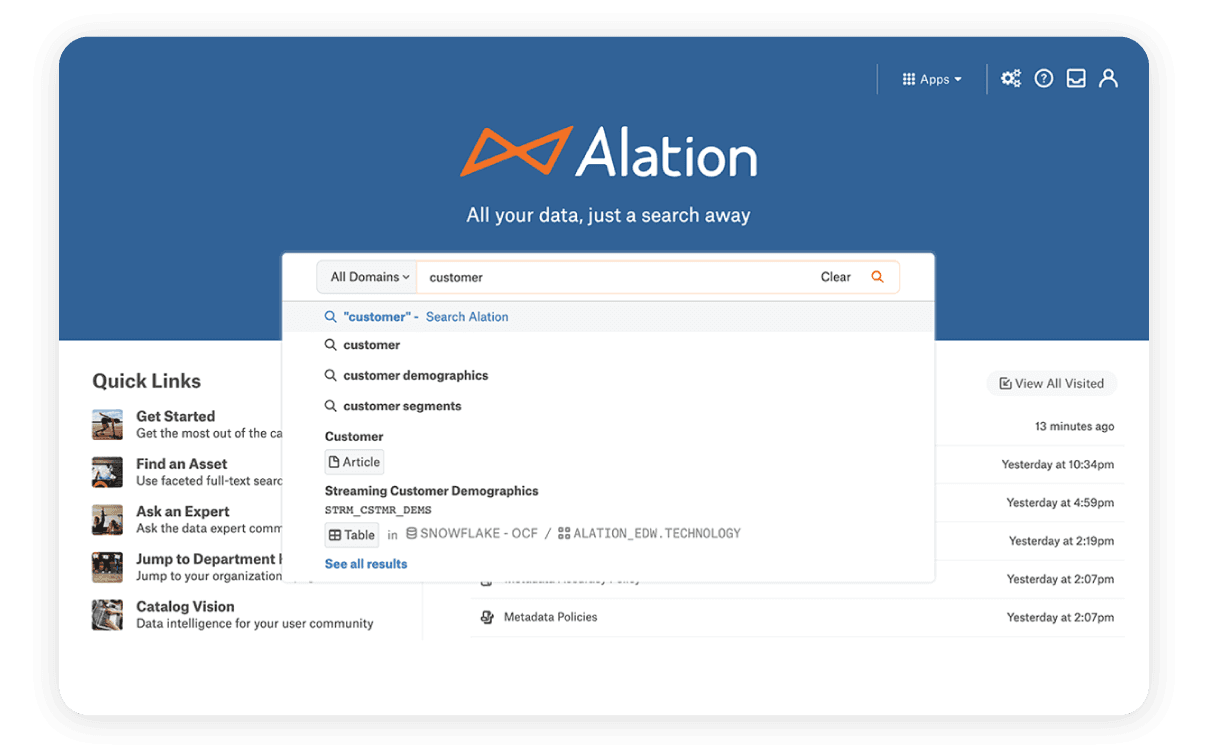1208x752 pixels.
Task: Expand the Apps menu chevron
Action: pos(956,78)
